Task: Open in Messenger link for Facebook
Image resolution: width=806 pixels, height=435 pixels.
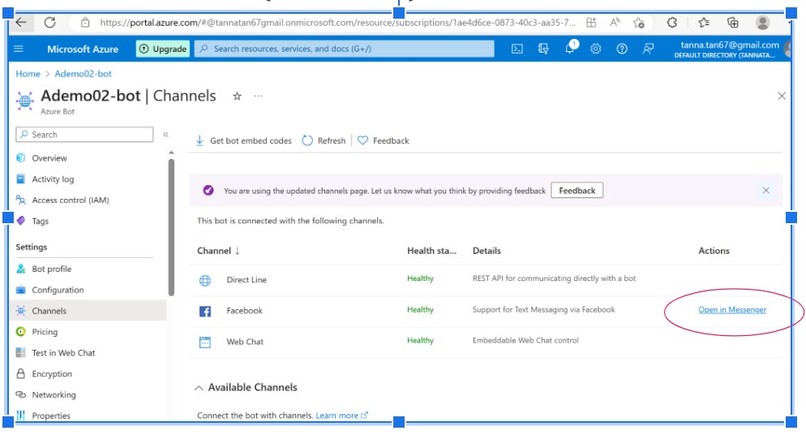Action: click(732, 310)
